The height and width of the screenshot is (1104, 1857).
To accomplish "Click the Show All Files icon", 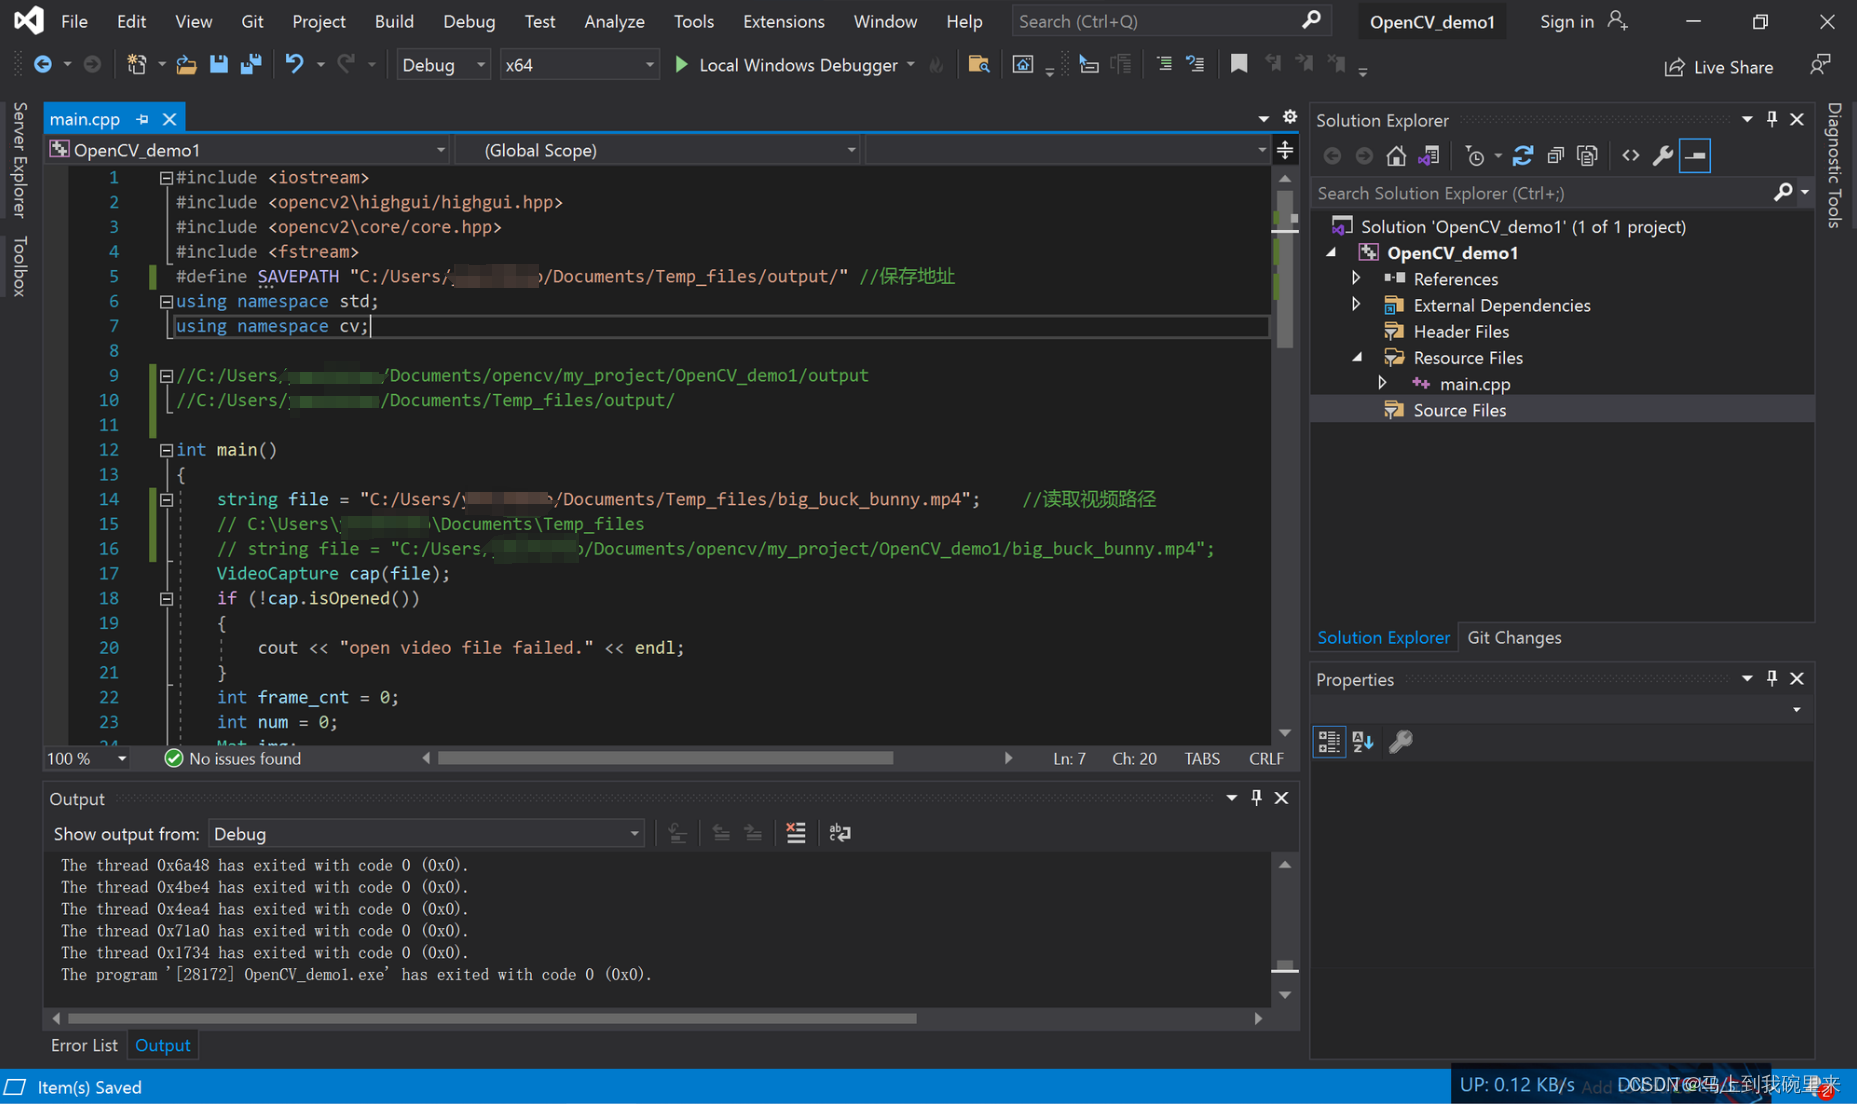I will point(1587,156).
